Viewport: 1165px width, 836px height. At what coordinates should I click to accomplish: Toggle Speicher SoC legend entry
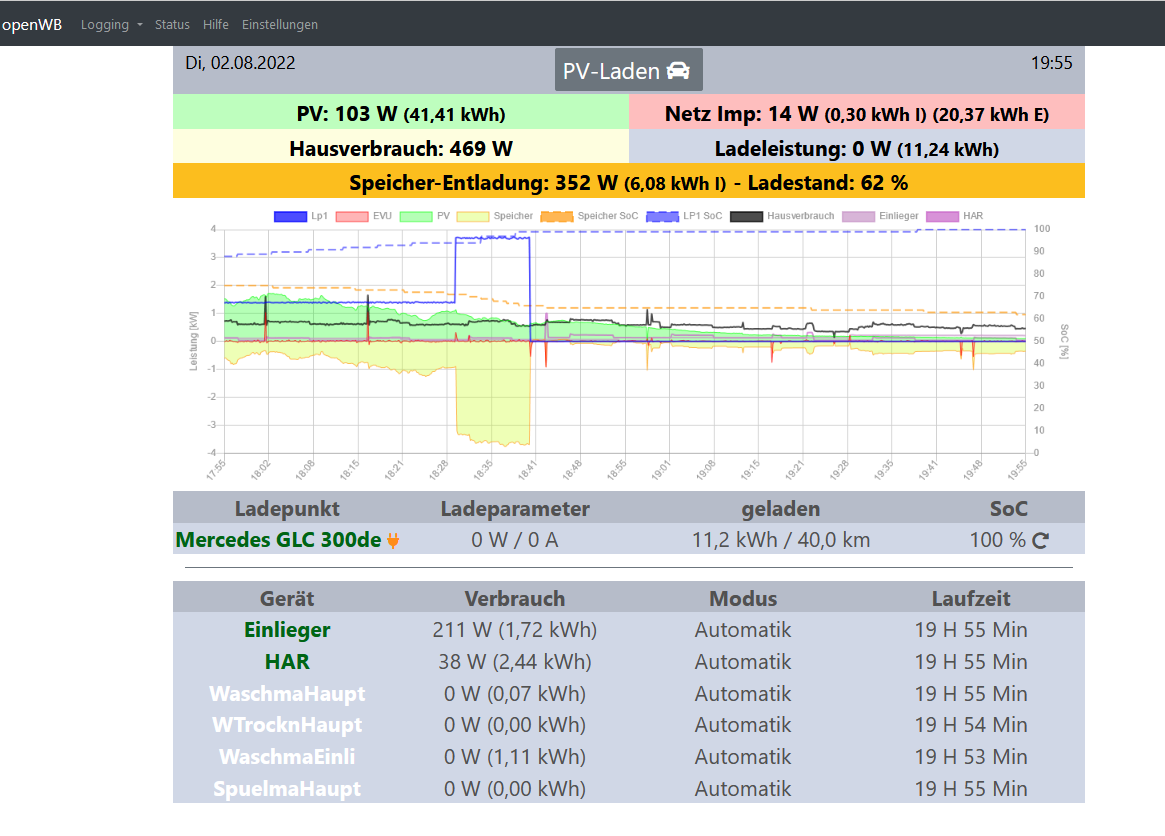click(x=555, y=216)
